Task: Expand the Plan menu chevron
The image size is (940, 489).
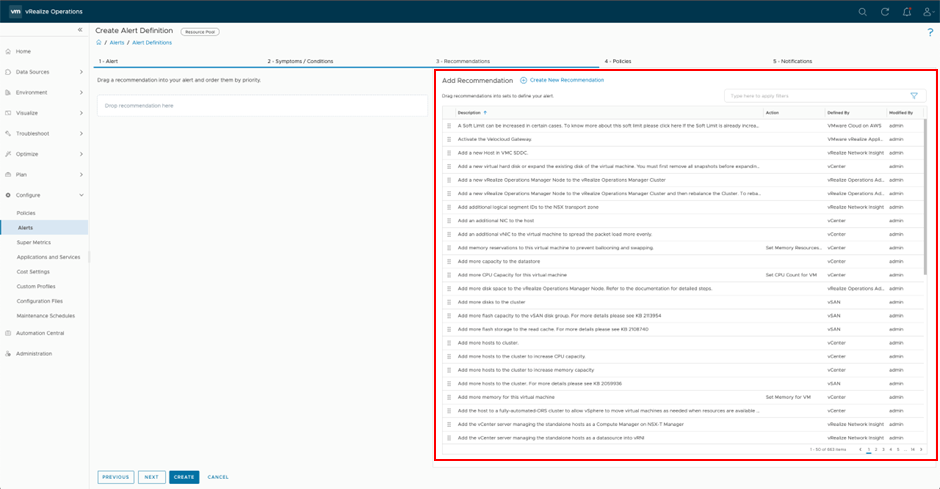Action: pyautogui.click(x=81, y=174)
